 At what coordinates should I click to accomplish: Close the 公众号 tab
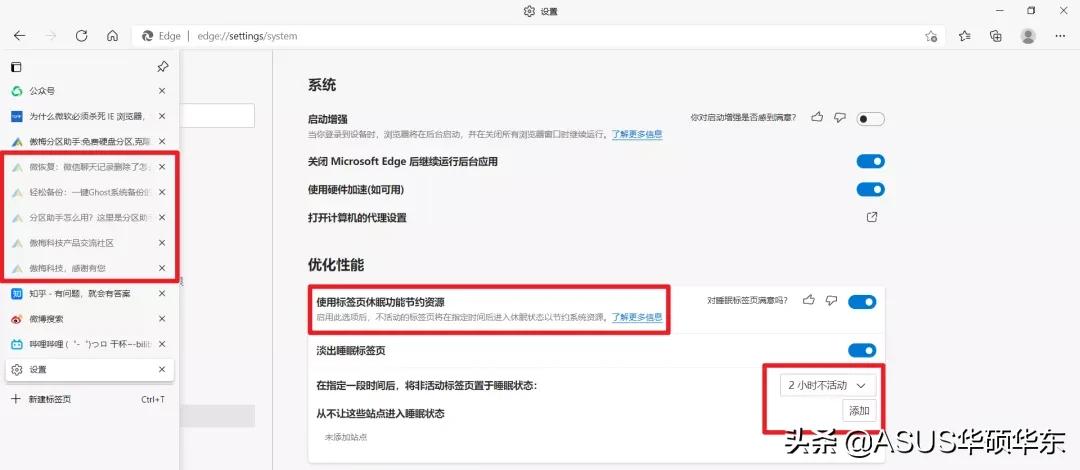pos(162,90)
